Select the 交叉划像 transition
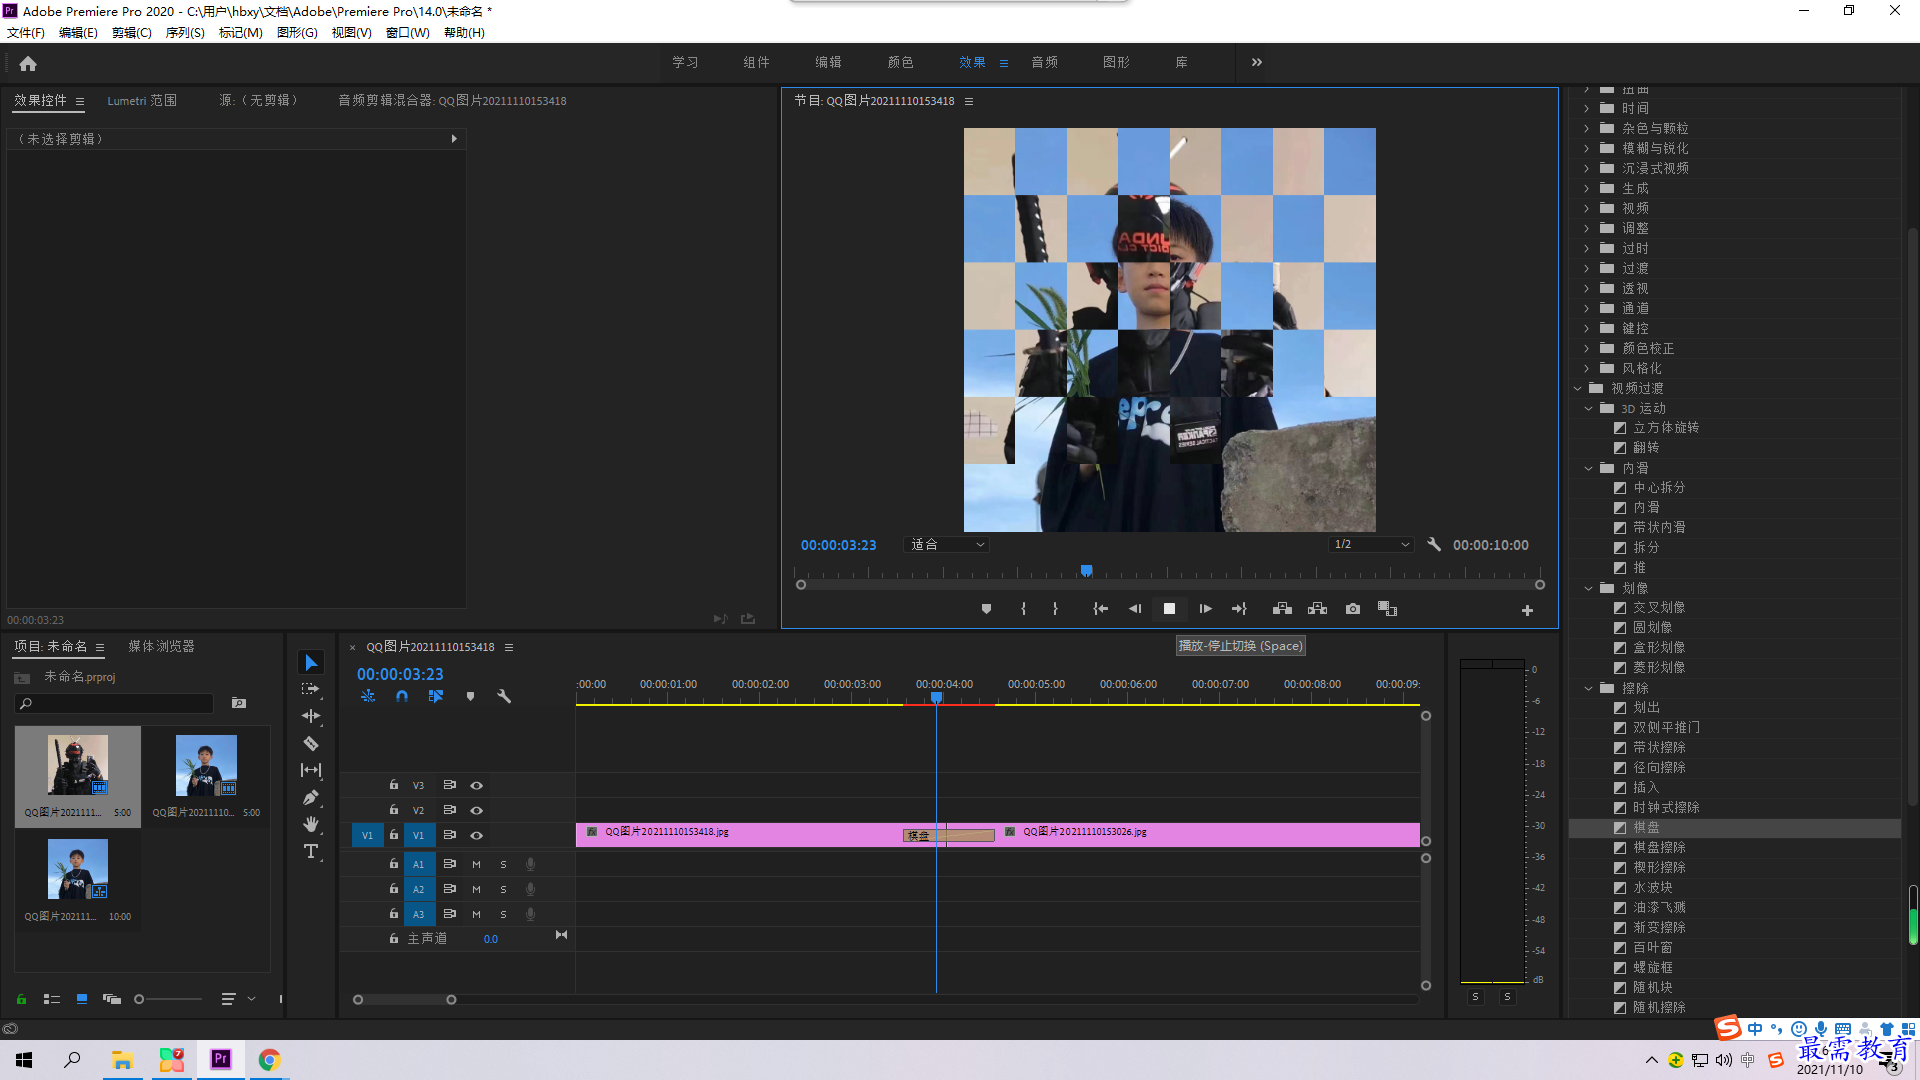The image size is (1920, 1080). pos(1659,608)
